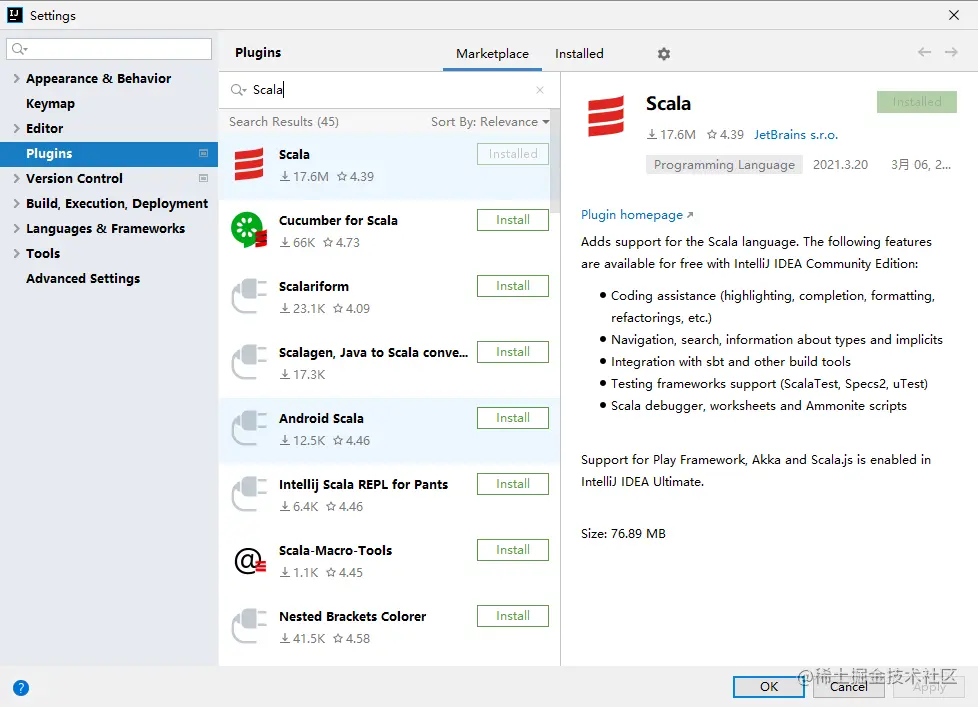Install the Scala-Macro-Tools plugin
The image size is (978, 707).
point(513,551)
